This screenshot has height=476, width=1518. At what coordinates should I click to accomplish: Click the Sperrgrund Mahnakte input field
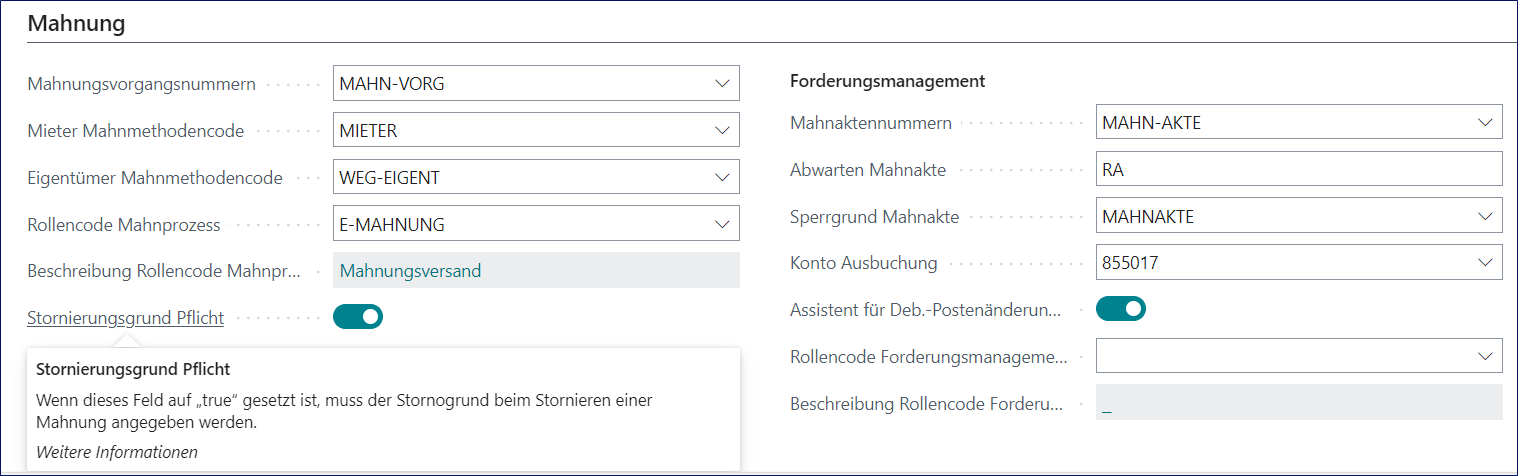(1280, 216)
